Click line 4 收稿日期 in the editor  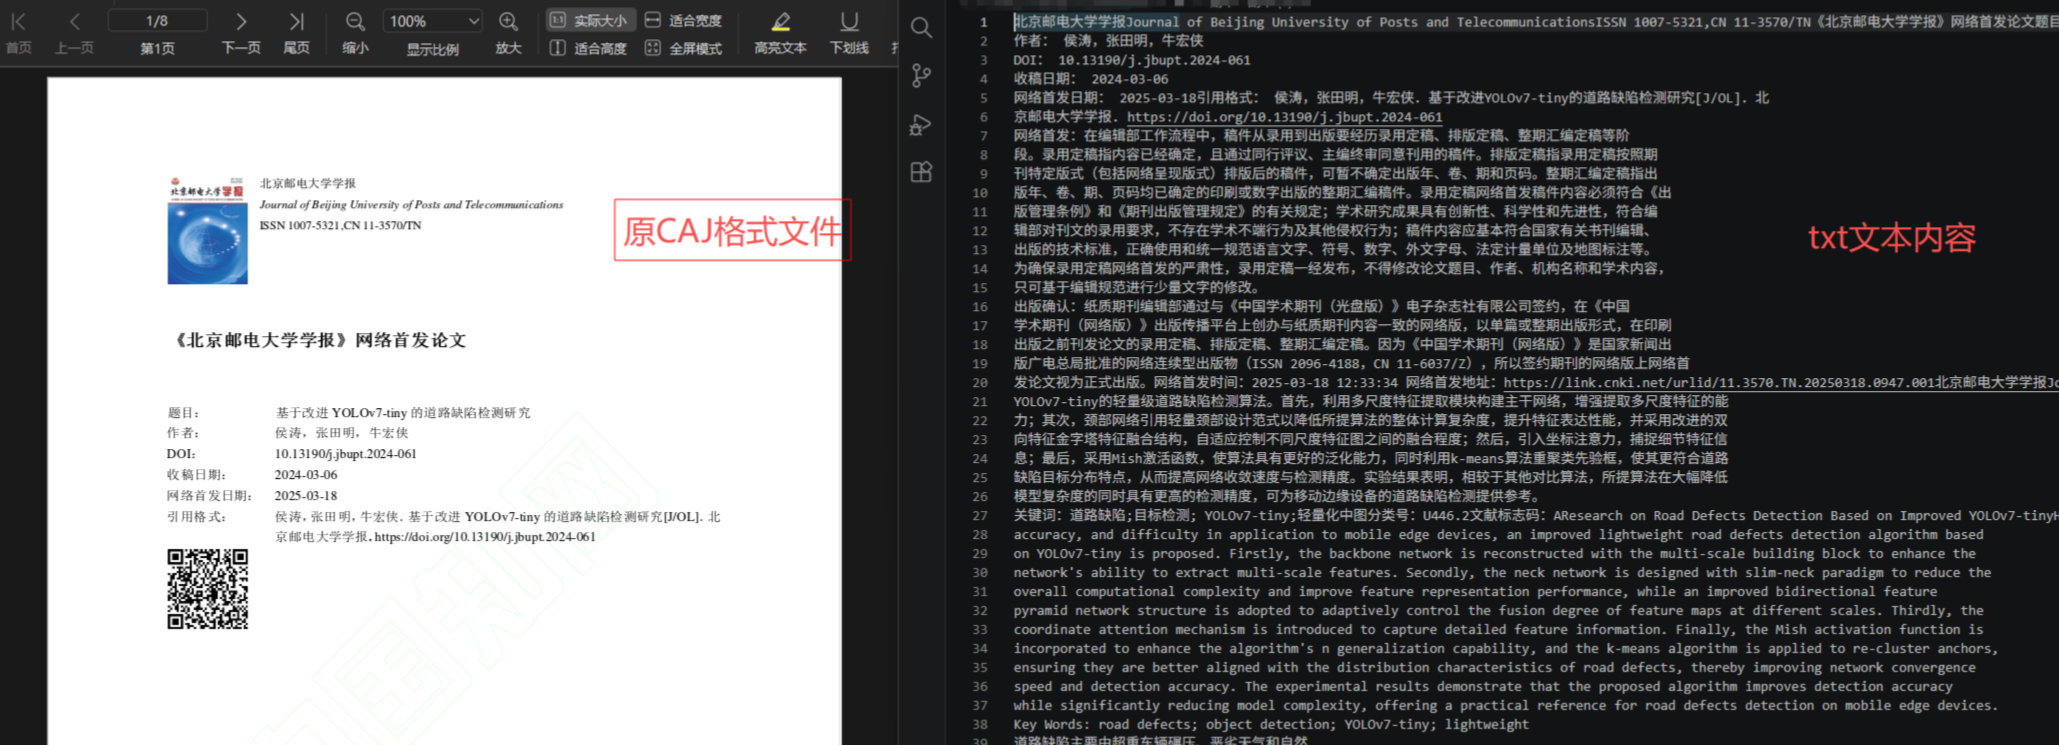[1090, 79]
